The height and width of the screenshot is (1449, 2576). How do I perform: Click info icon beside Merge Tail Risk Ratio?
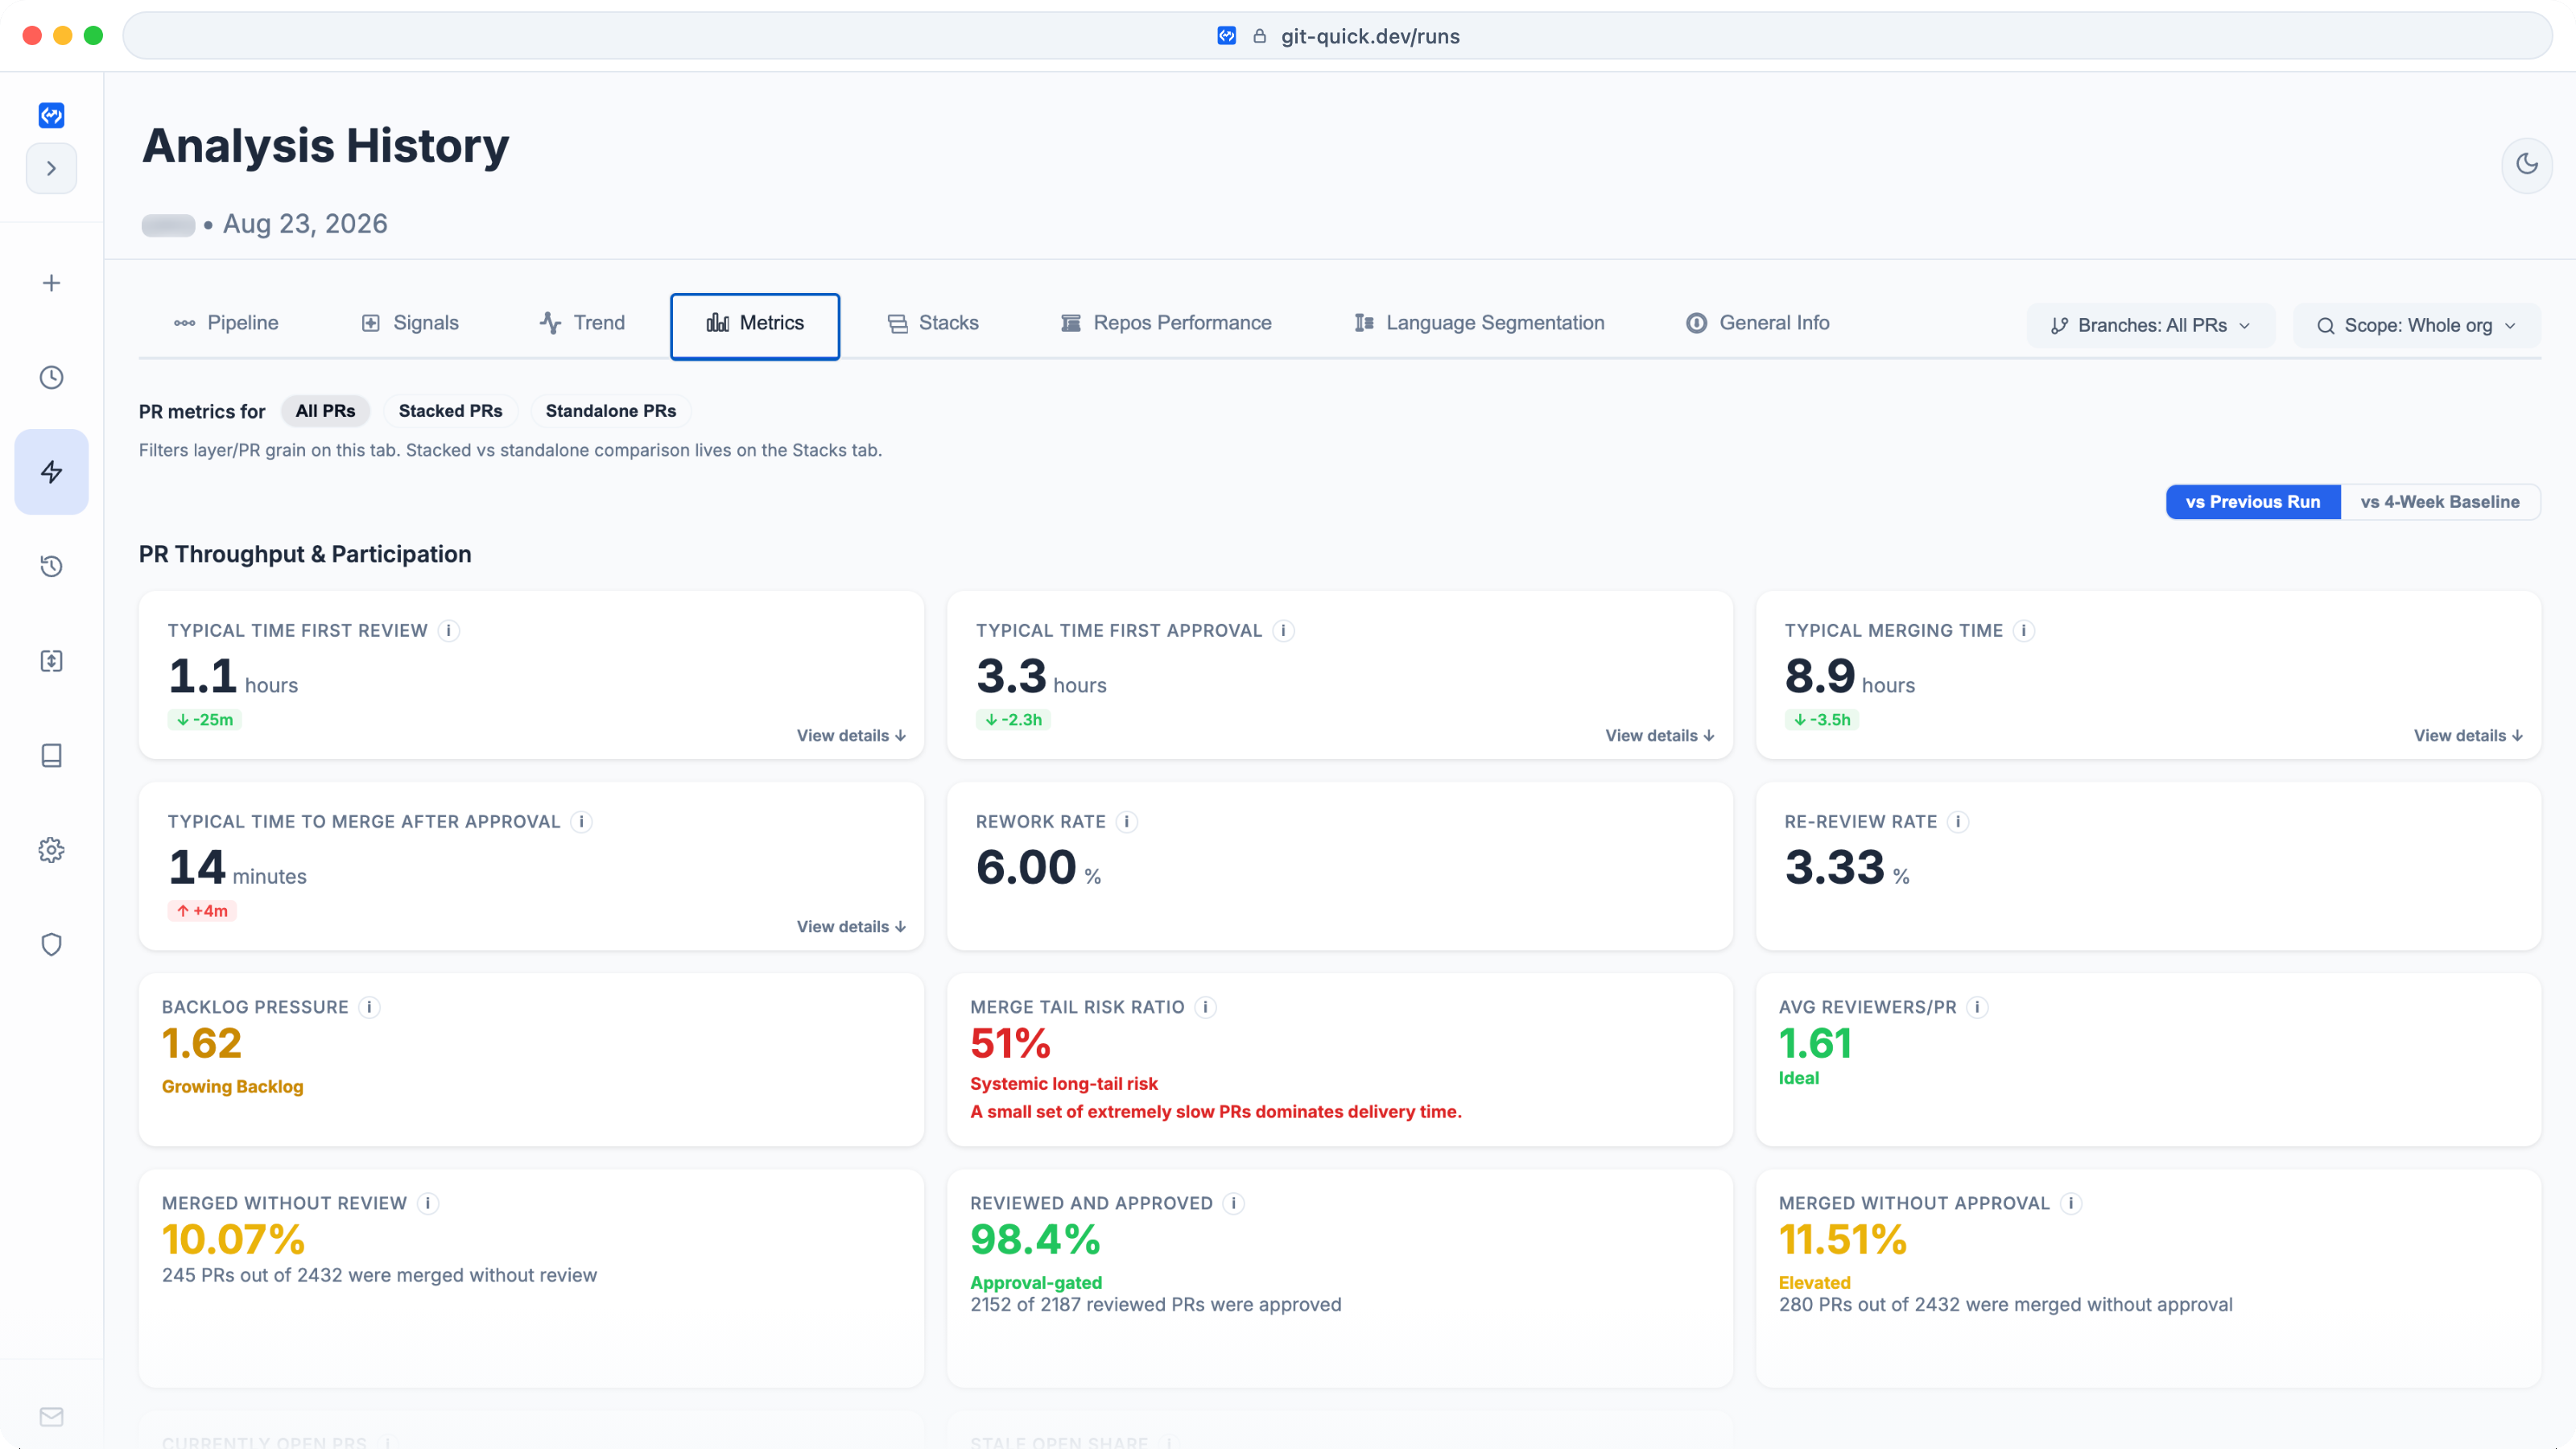tap(1206, 1007)
